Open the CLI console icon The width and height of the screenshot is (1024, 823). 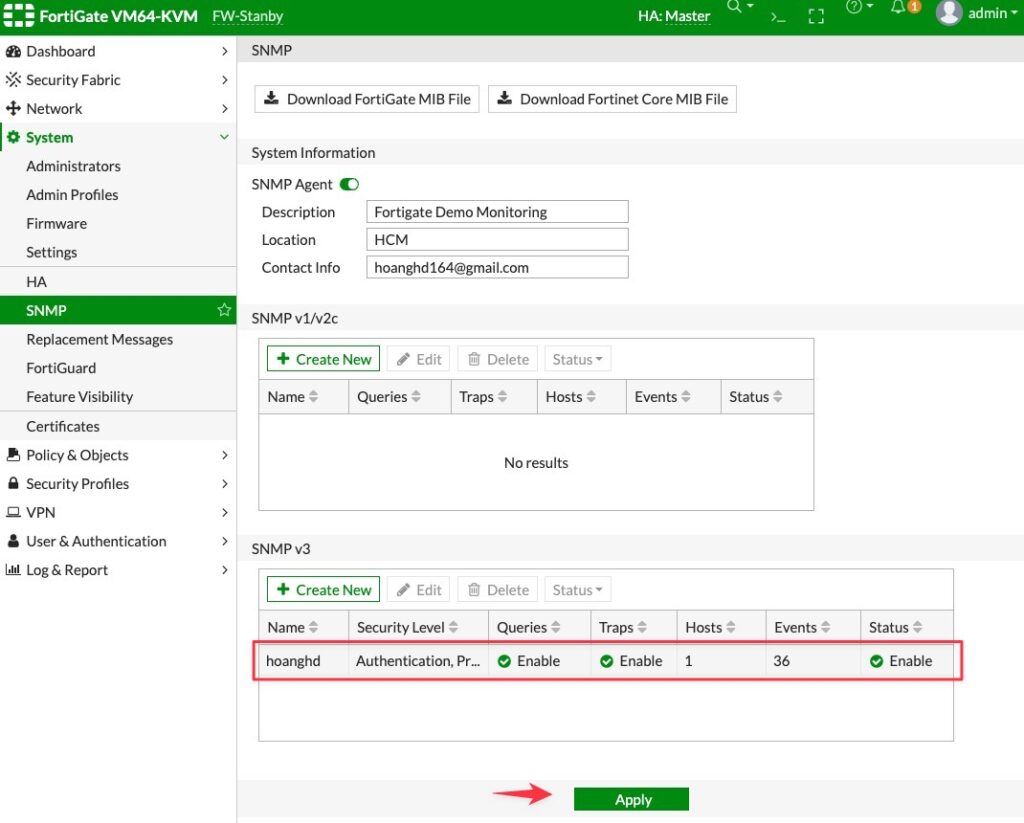[778, 17]
